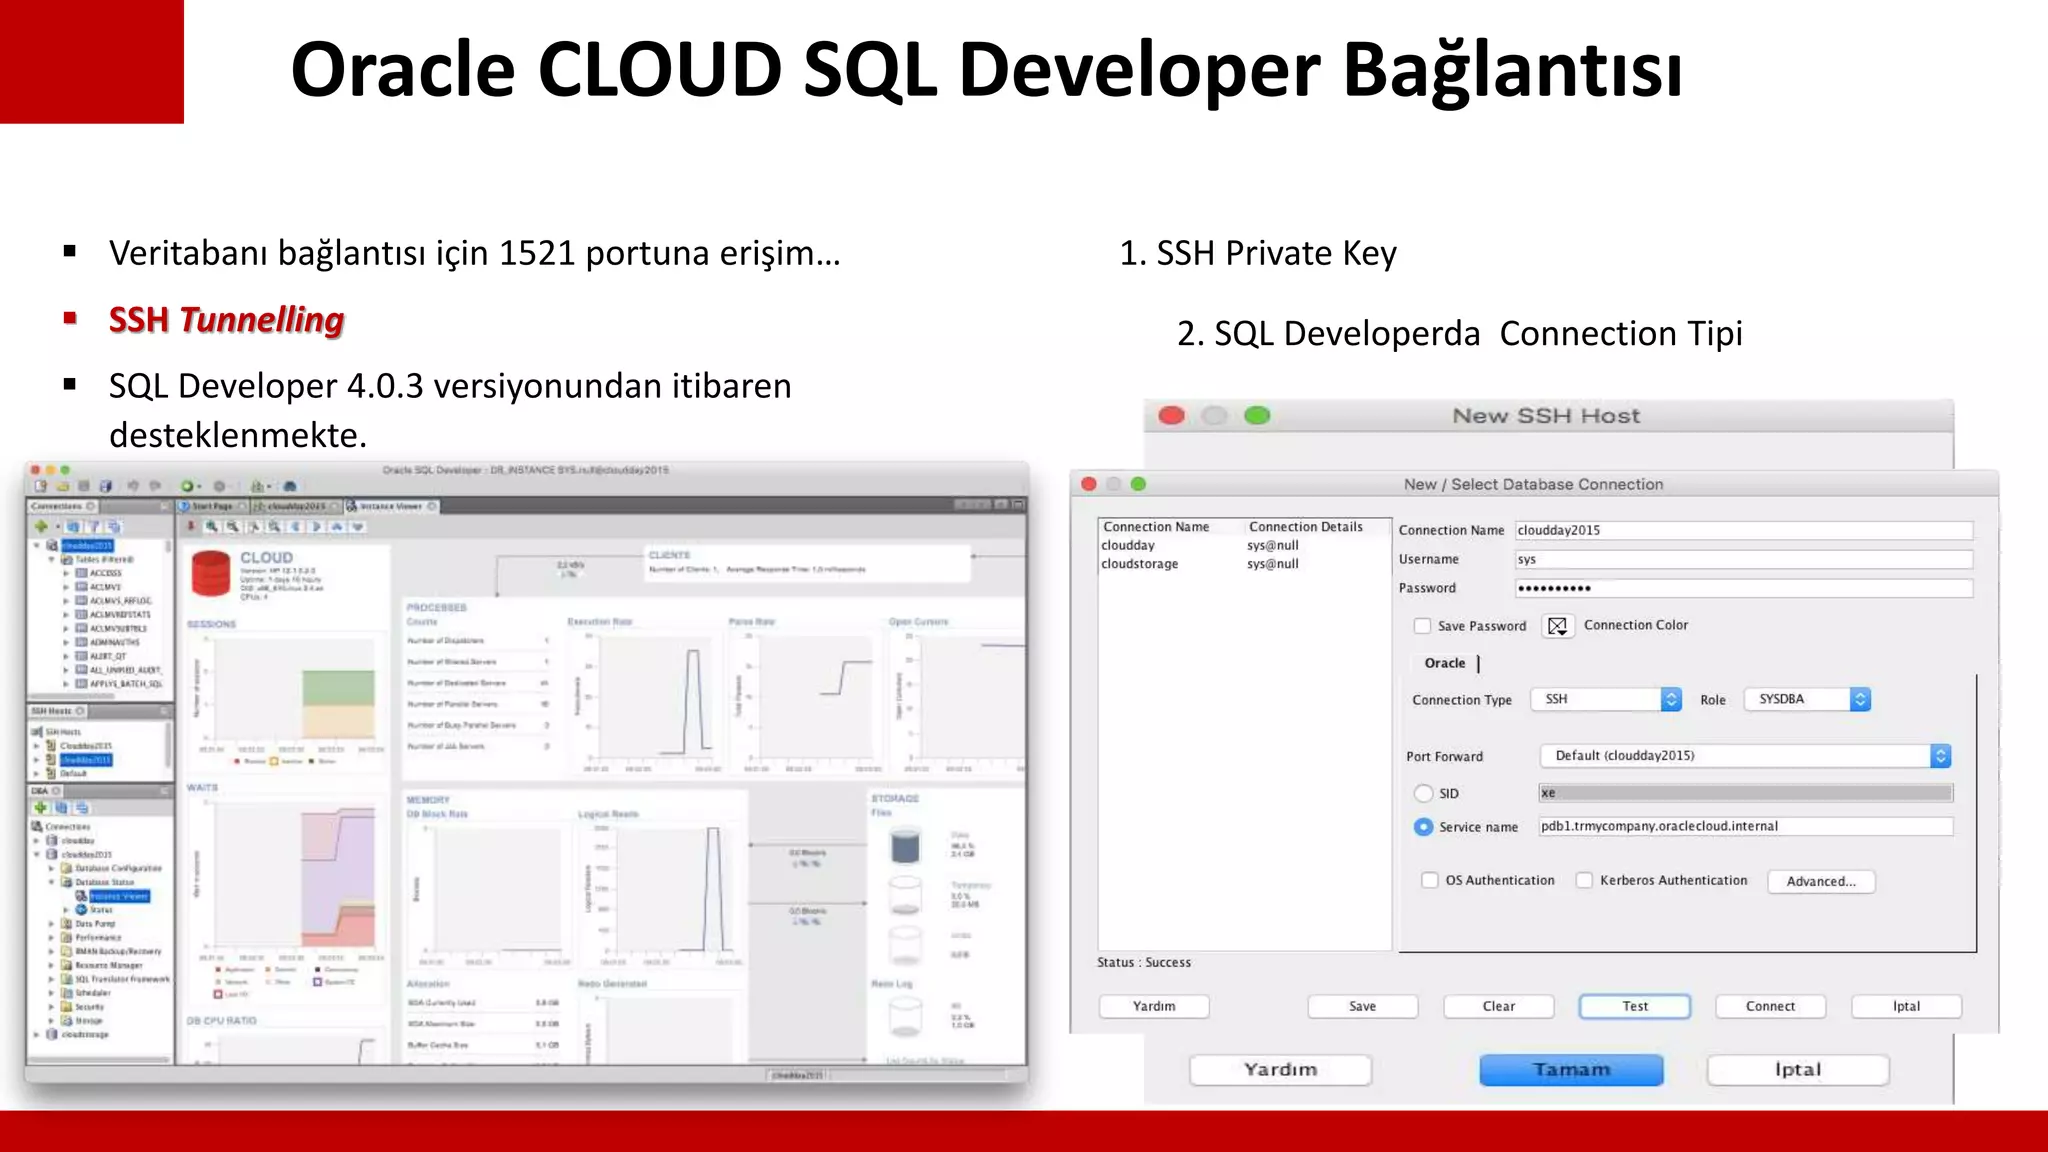The height and width of the screenshot is (1152, 2048).
Task: Click the New file icon in SQL Developer toolbar
Action: (x=41, y=486)
